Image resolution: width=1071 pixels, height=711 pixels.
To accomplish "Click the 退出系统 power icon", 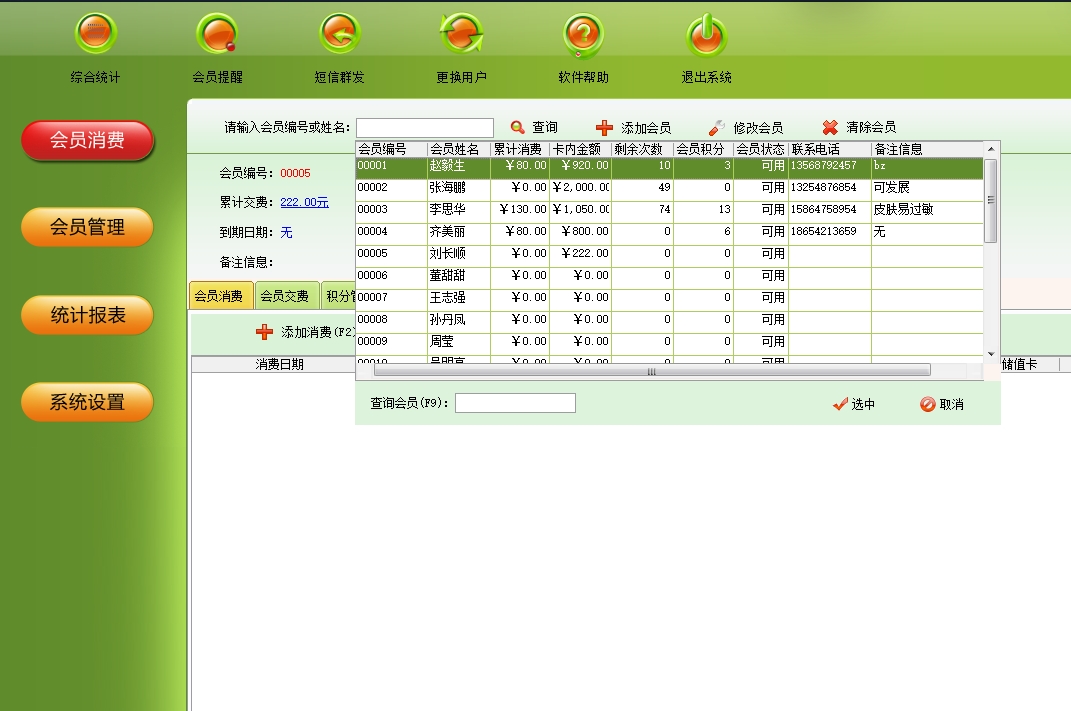I will 706,35.
